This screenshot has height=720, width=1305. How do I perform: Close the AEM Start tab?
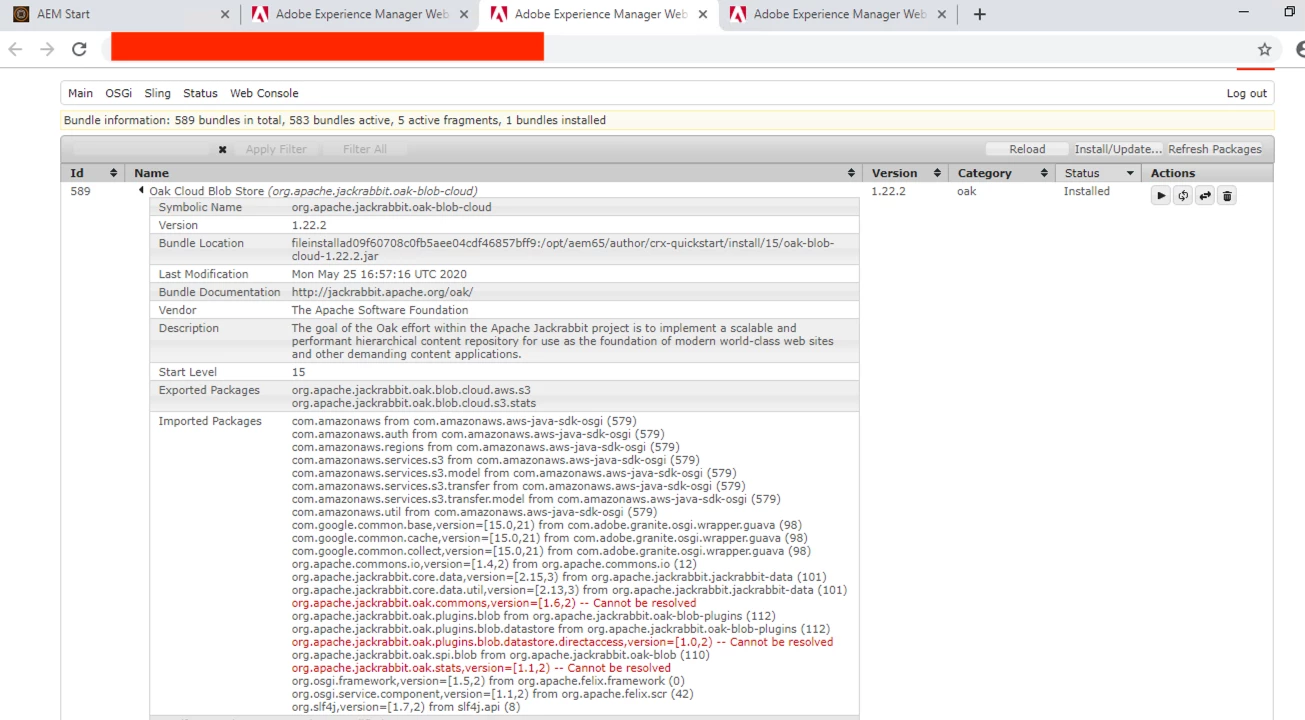pos(224,14)
